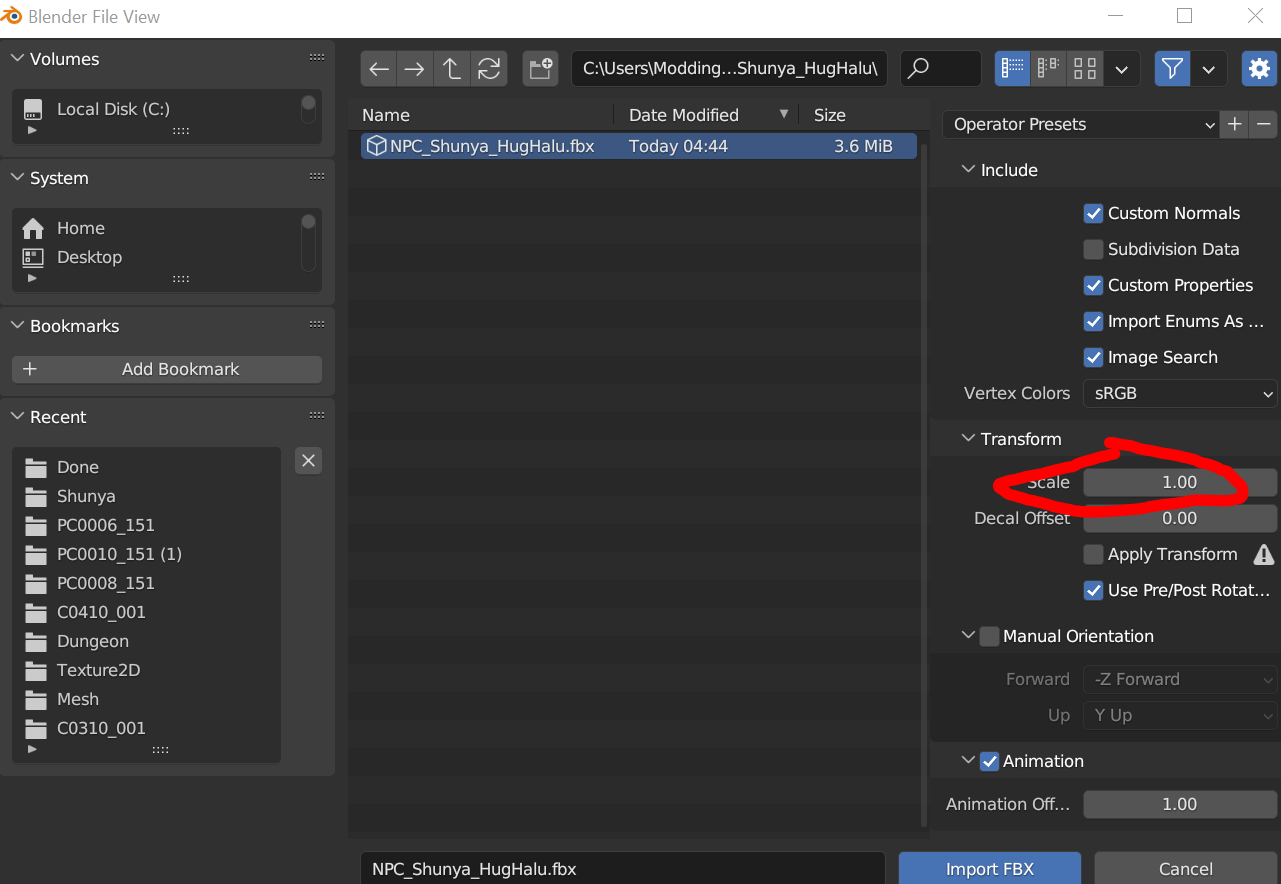Open Local Disk (C:) volume
This screenshot has width=1281, height=884.
113,109
